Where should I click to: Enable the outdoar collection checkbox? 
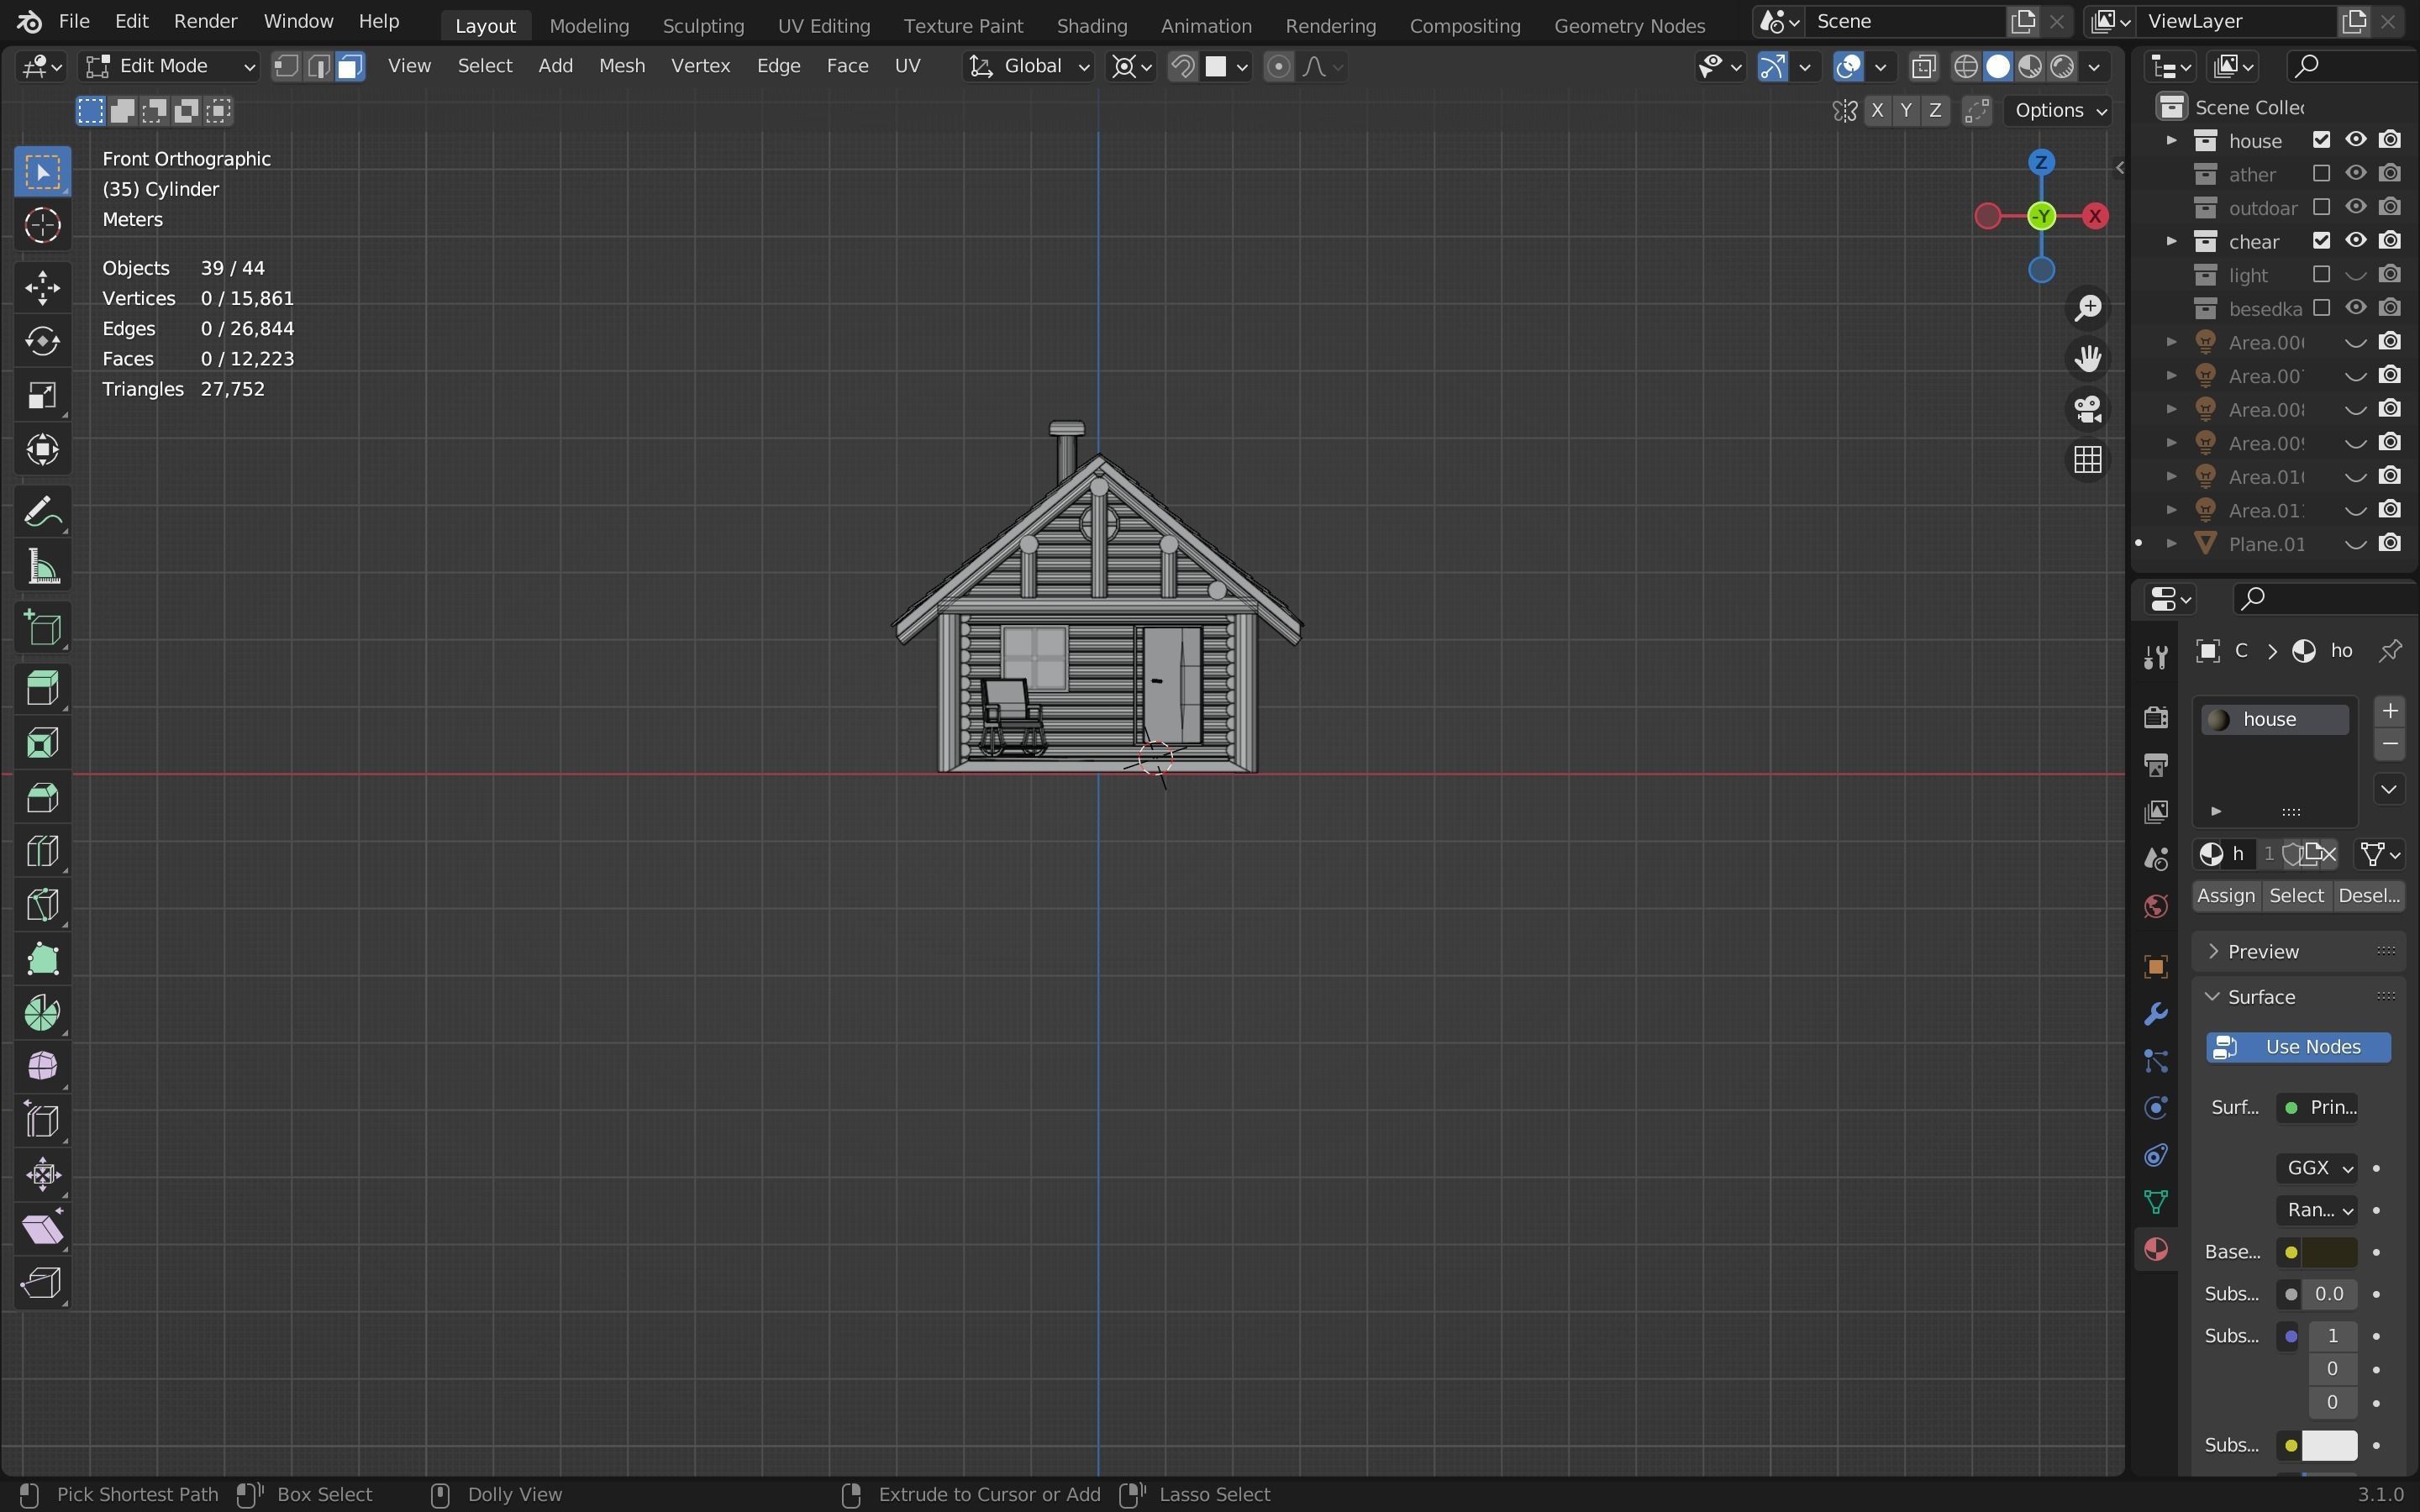point(2321,207)
